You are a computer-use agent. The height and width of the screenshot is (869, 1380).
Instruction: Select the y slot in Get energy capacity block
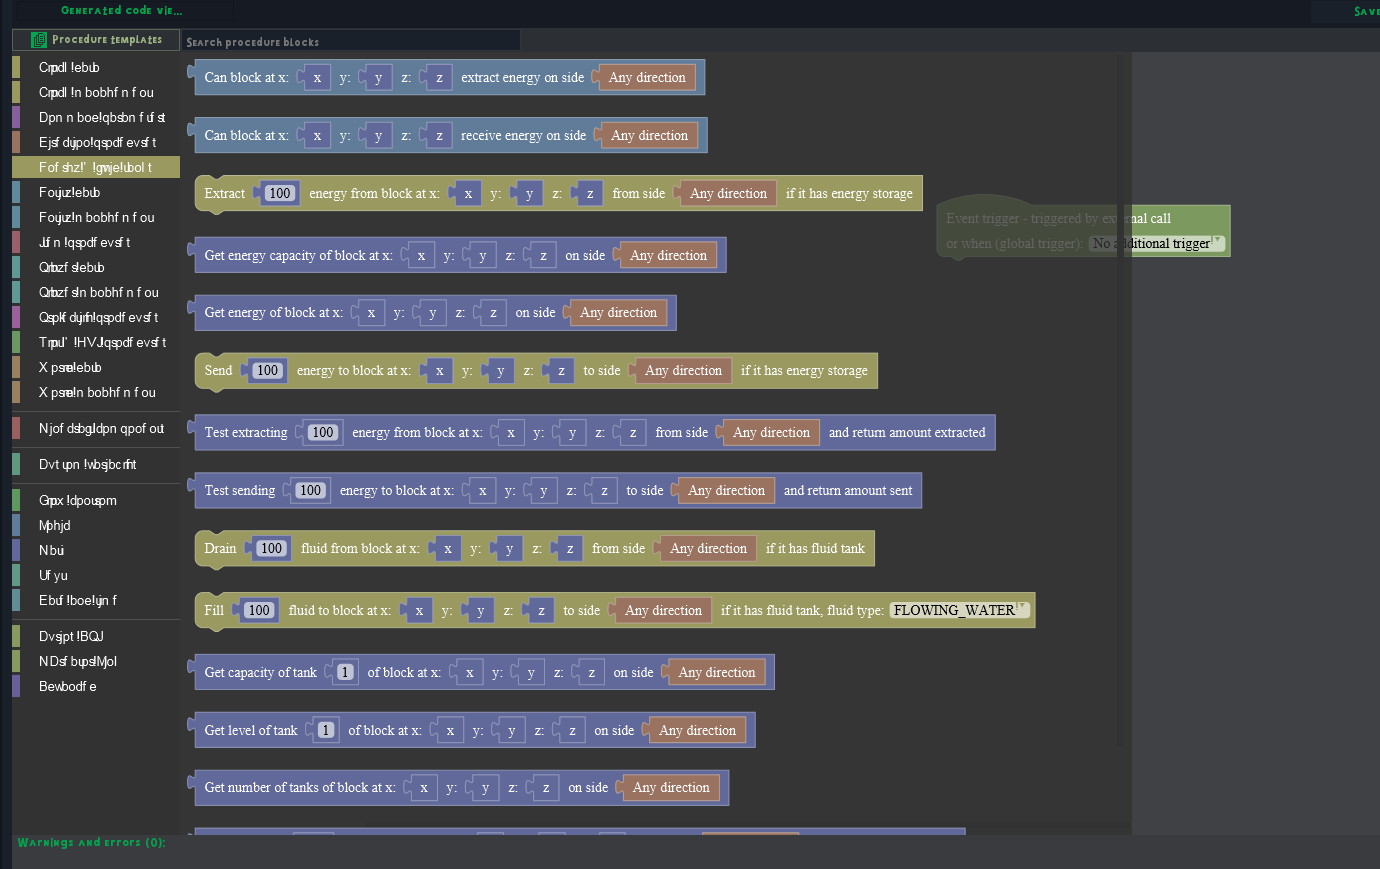pyautogui.click(x=482, y=255)
